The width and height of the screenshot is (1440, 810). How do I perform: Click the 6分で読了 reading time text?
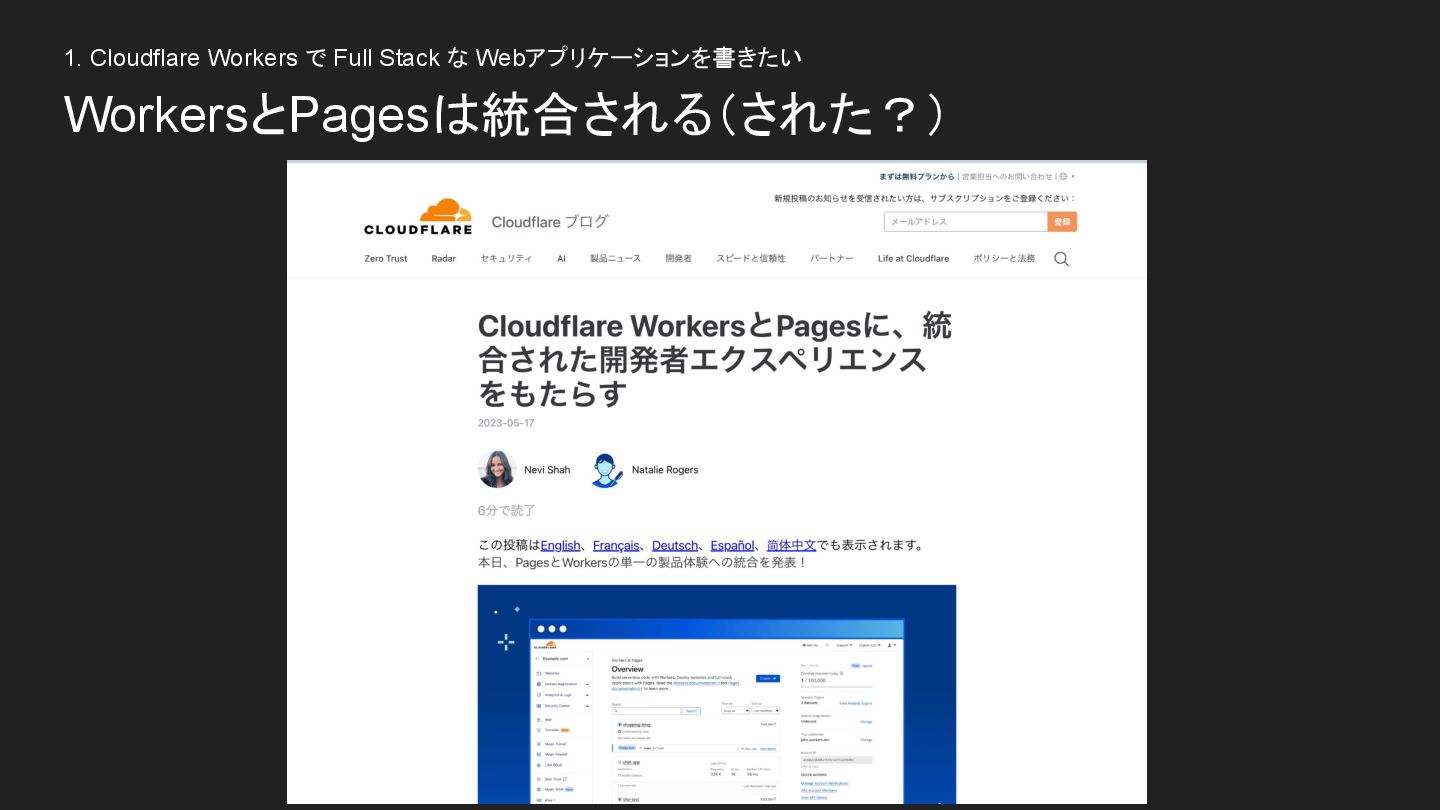click(507, 511)
